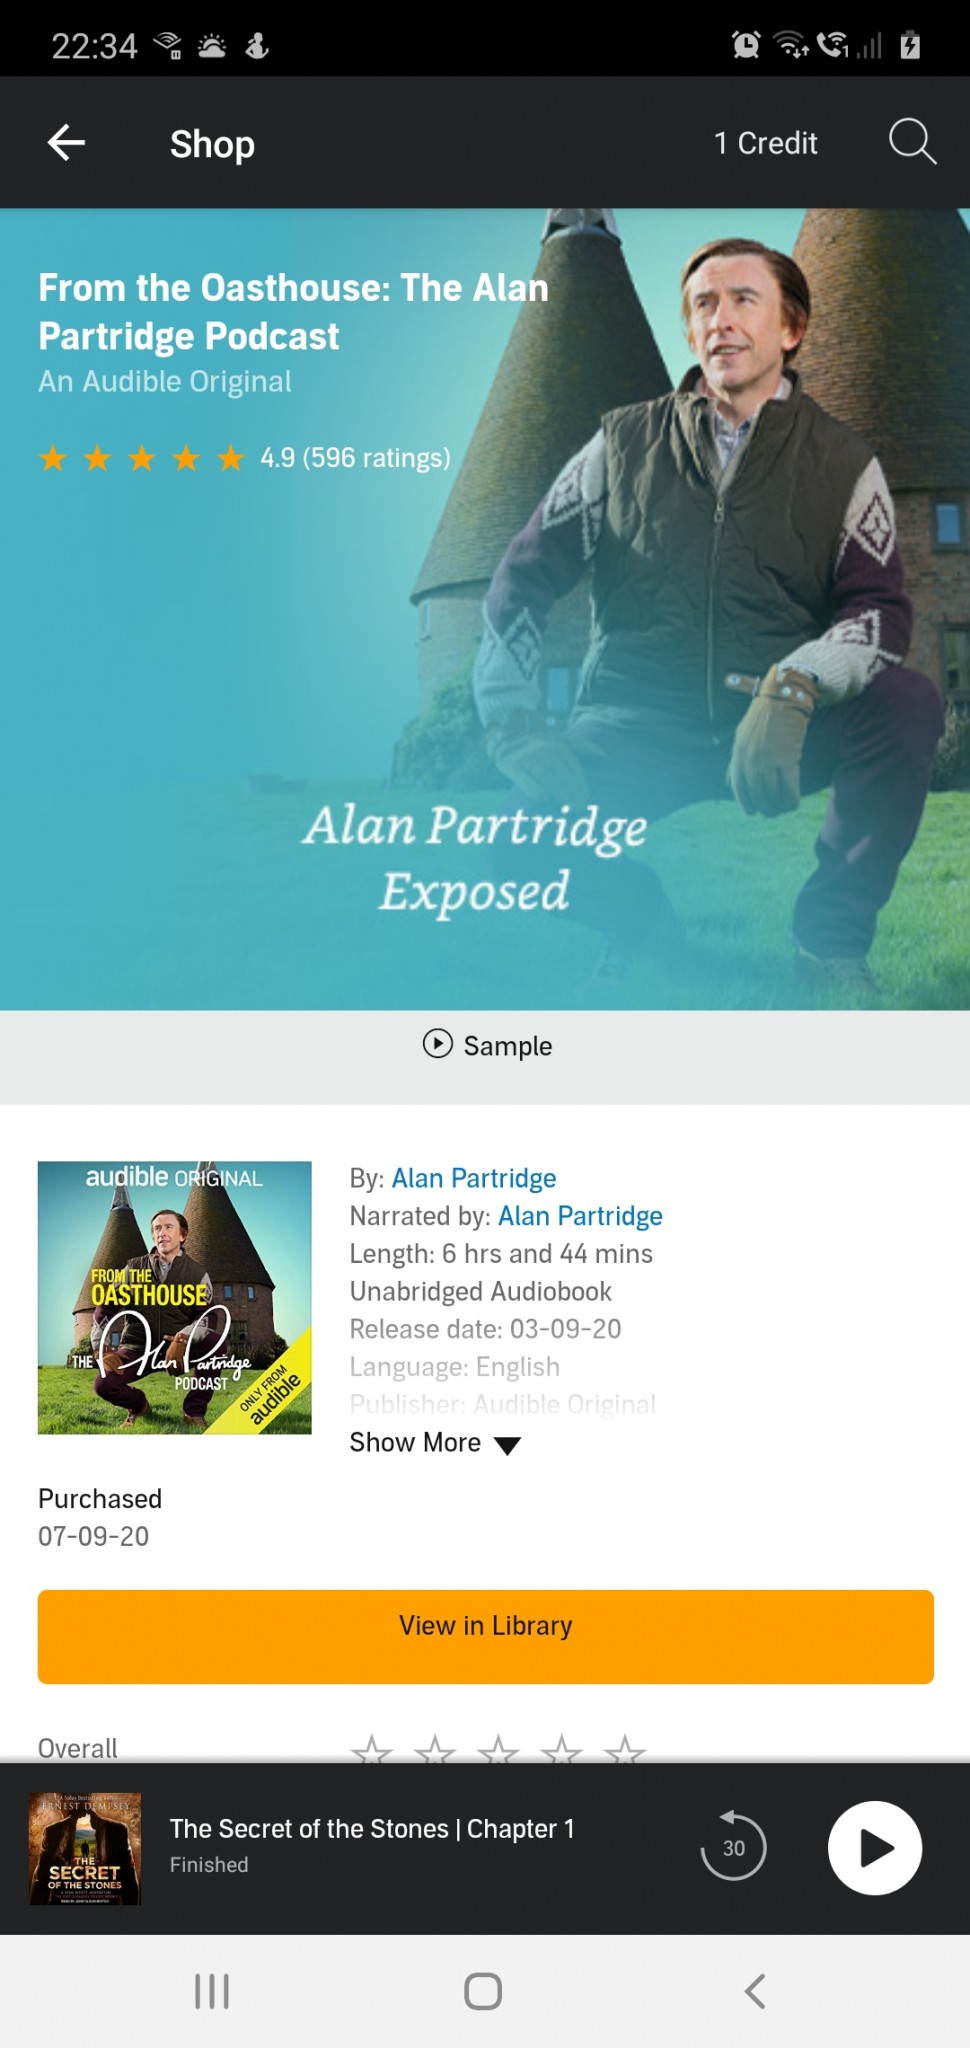
Task: Rate overall with the third star
Action: pyautogui.click(x=498, y=1749)
